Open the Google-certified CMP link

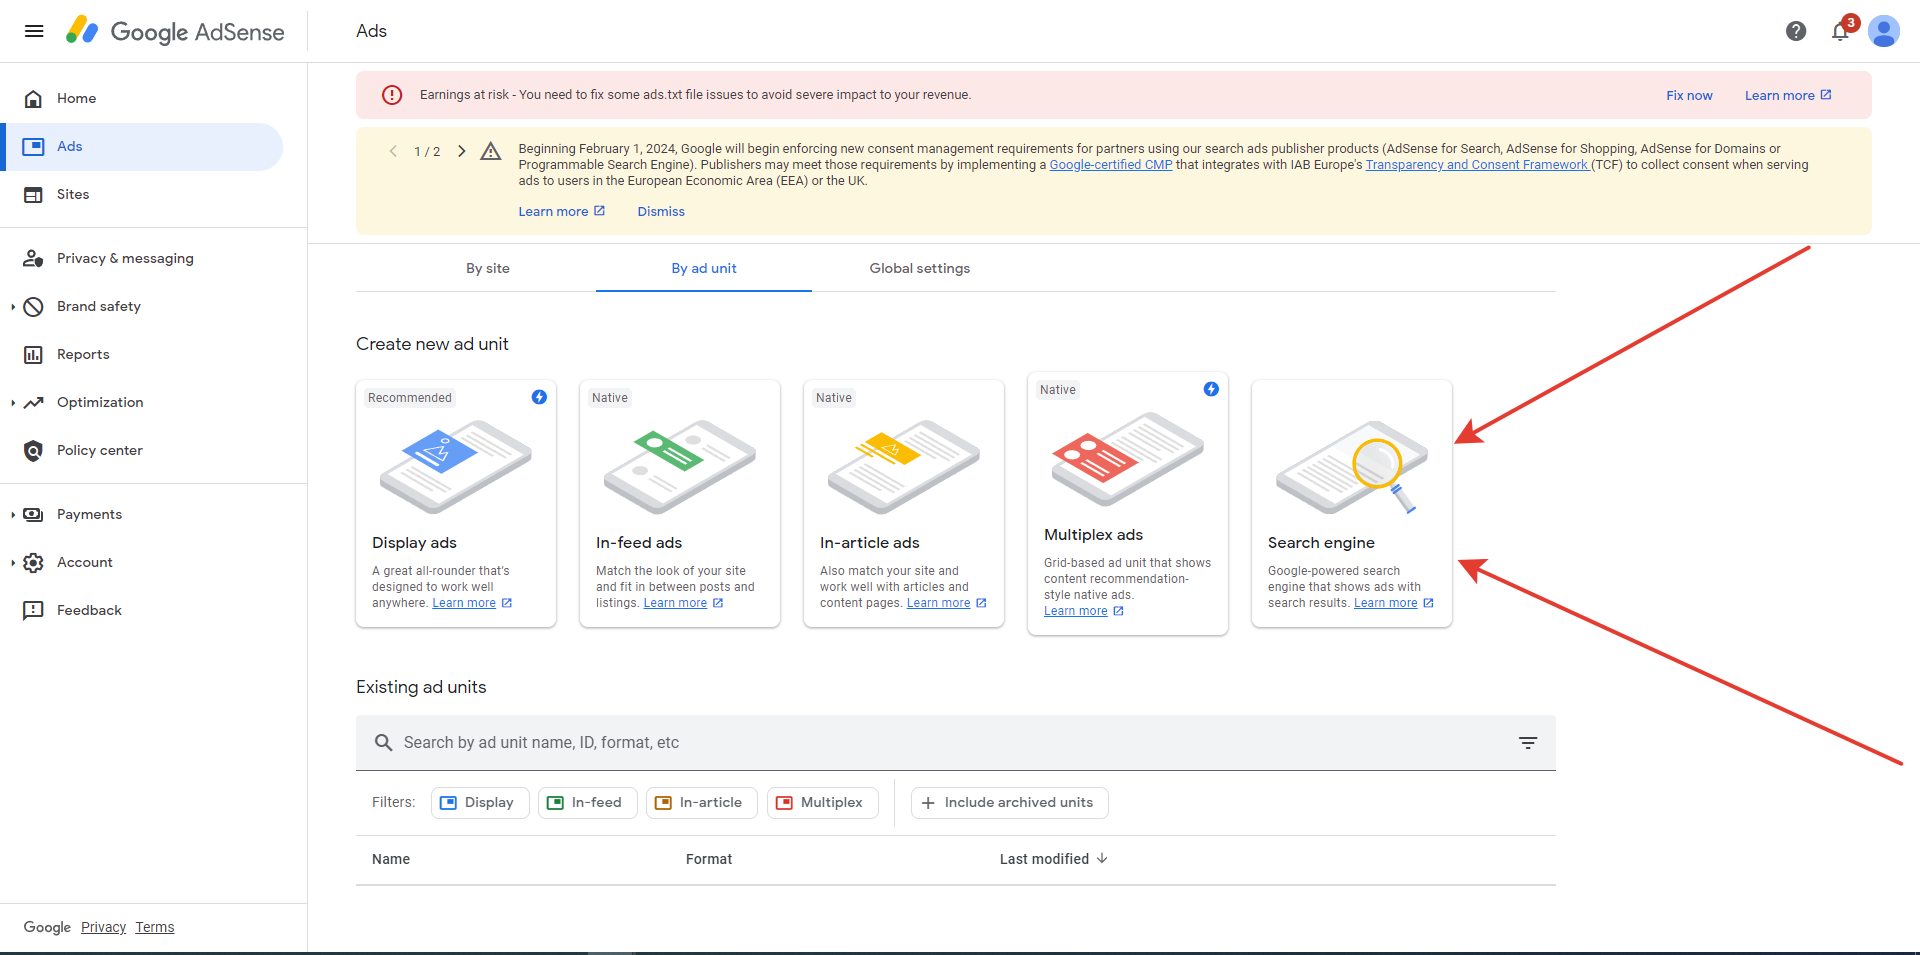point(1110,165)
